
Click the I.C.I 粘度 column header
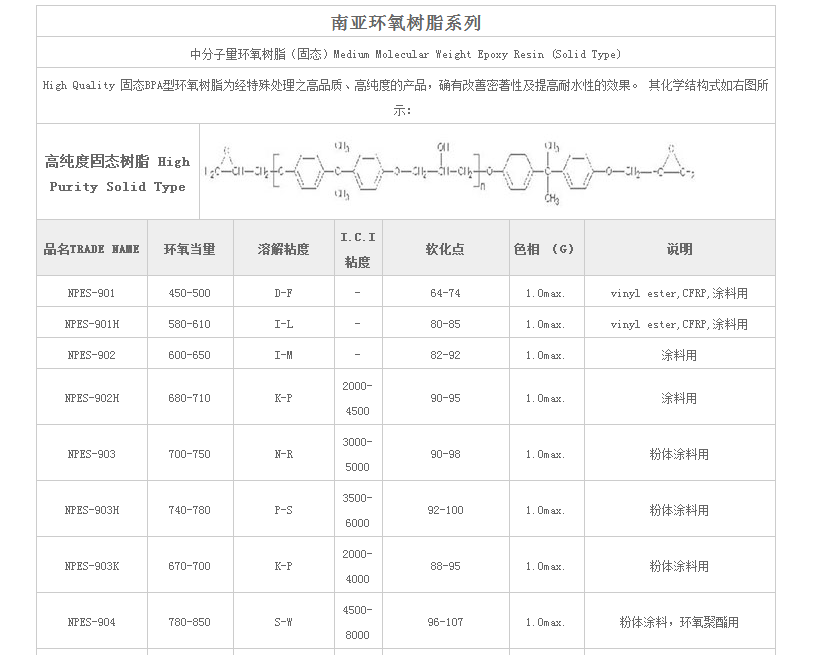coord(357,249)
